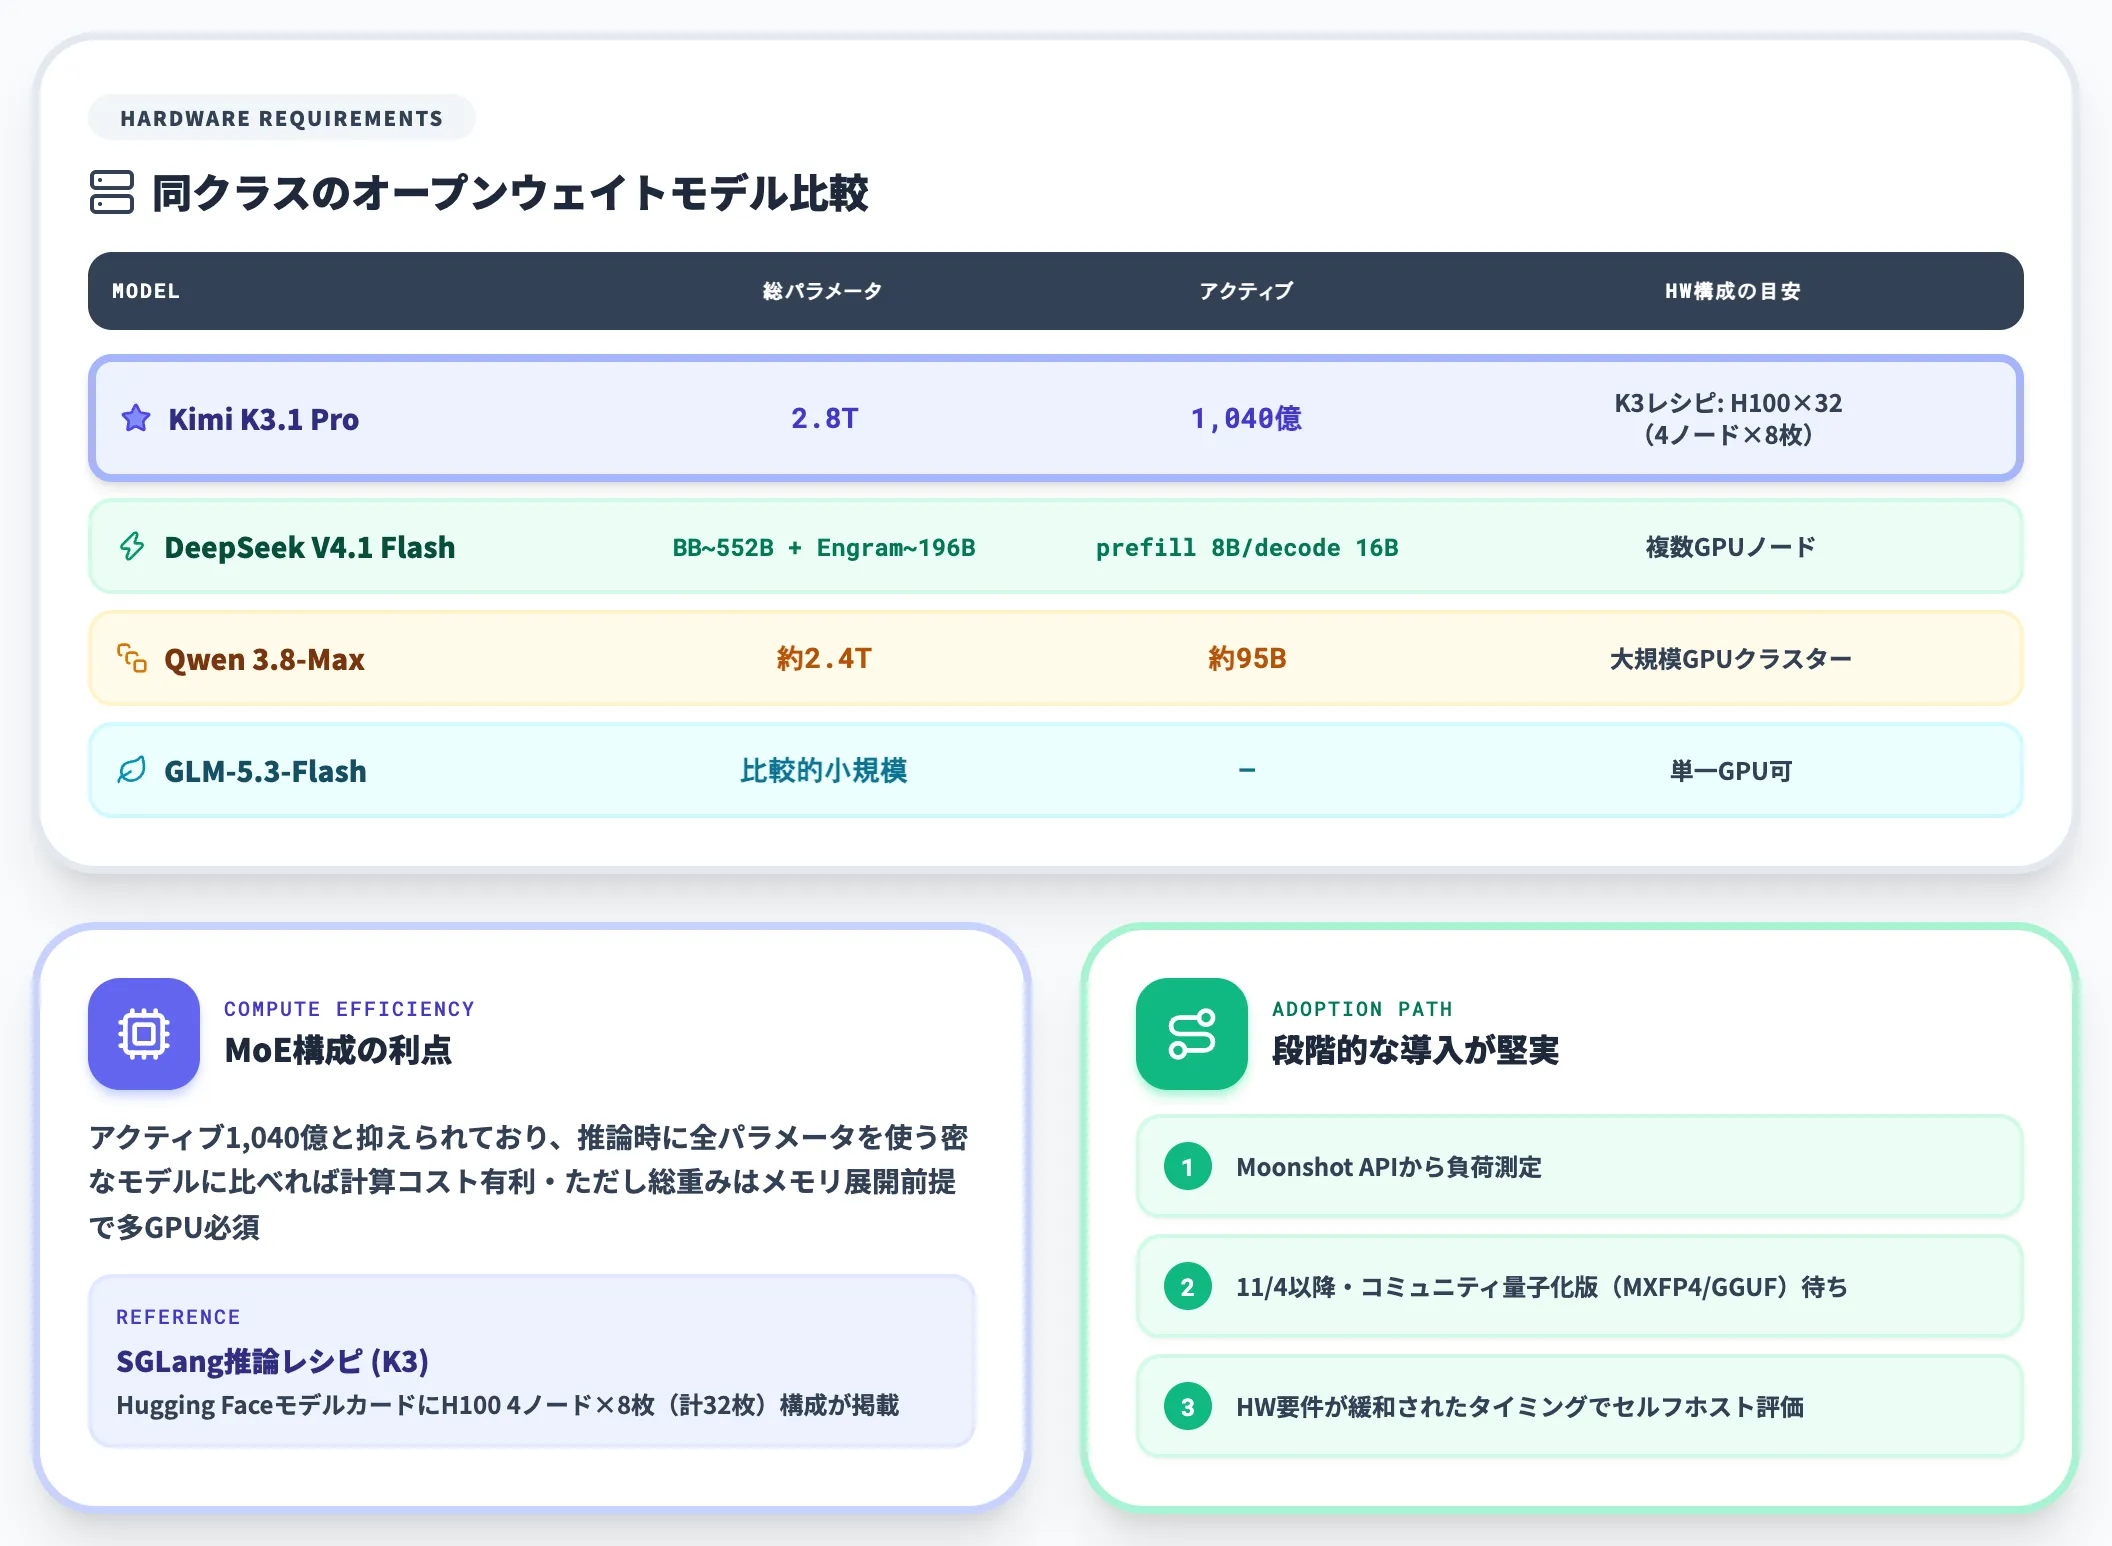The width and height of the screenshot is (2112, 1546).
Task: Click the 同クラスのオープンウェイトモデル比較 heading
Action: [x=510, y=192]
